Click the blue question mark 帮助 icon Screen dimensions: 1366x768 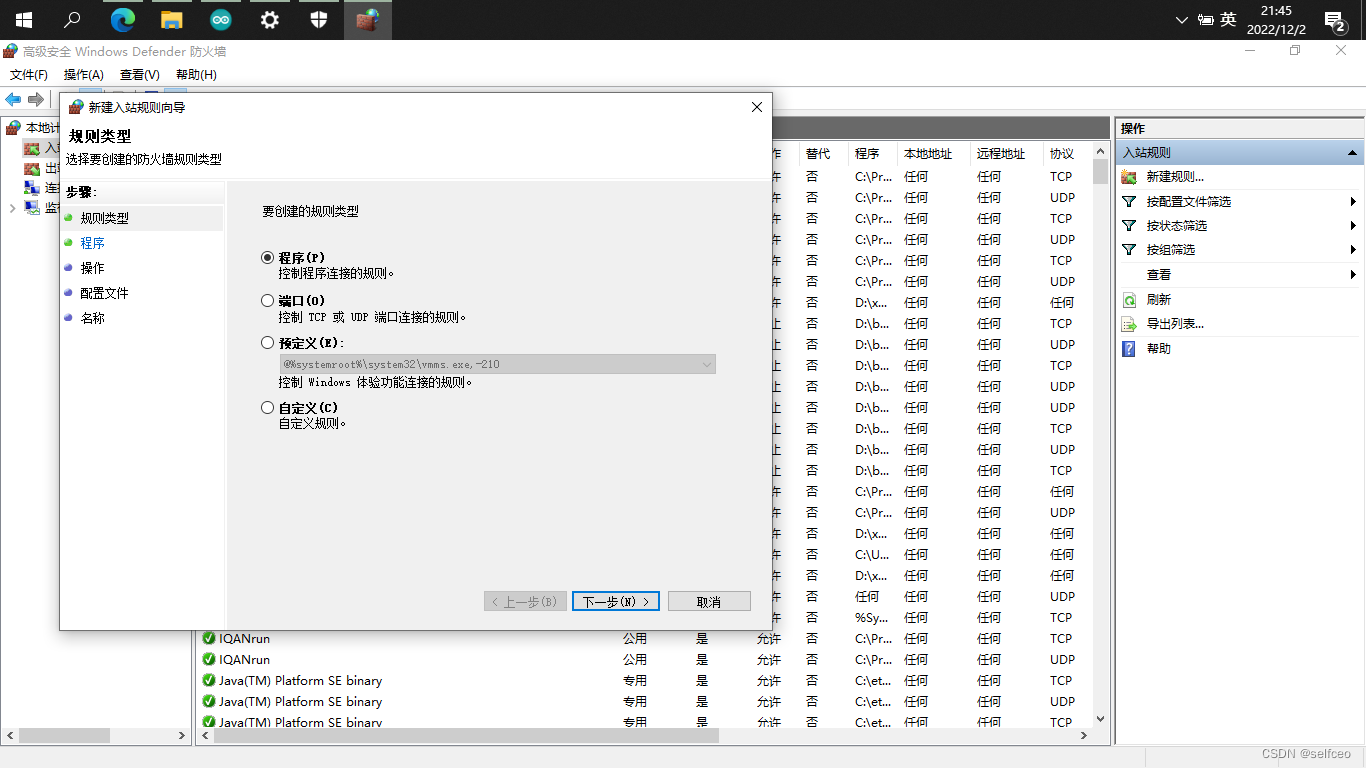tap(1129, 349)
